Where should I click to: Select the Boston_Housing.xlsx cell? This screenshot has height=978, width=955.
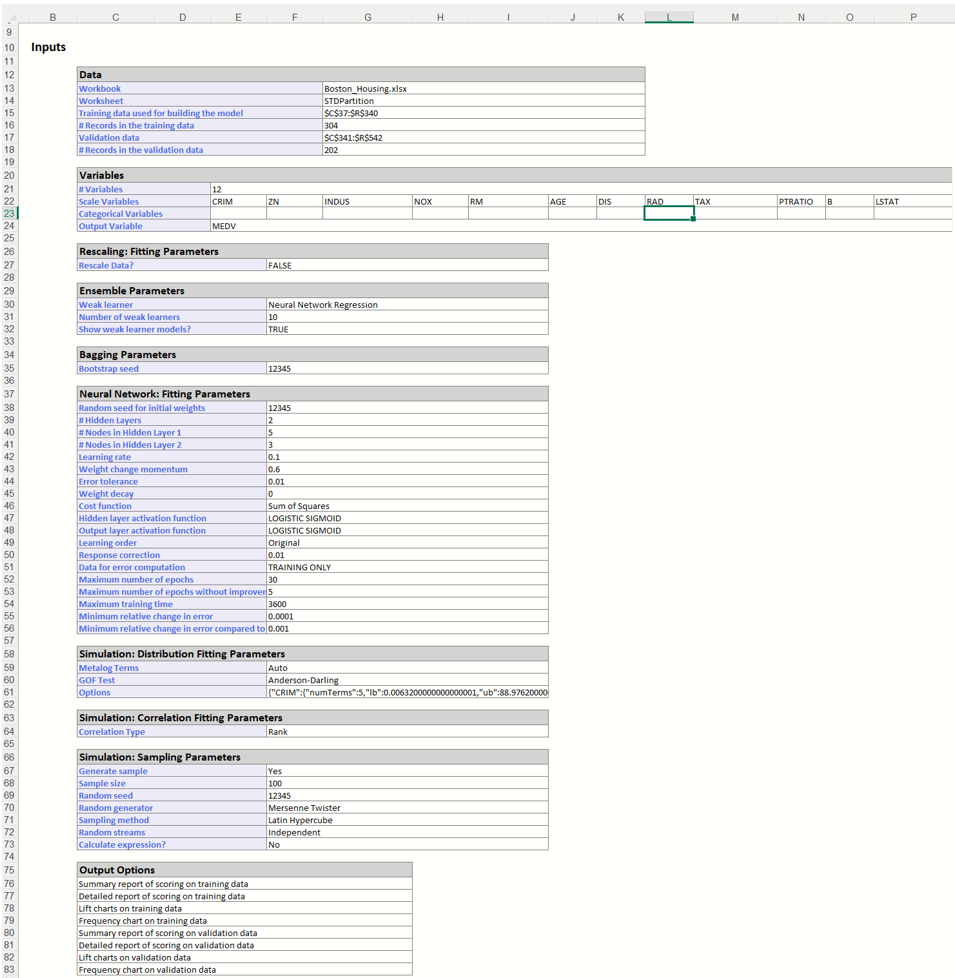(x=365, y=89)
